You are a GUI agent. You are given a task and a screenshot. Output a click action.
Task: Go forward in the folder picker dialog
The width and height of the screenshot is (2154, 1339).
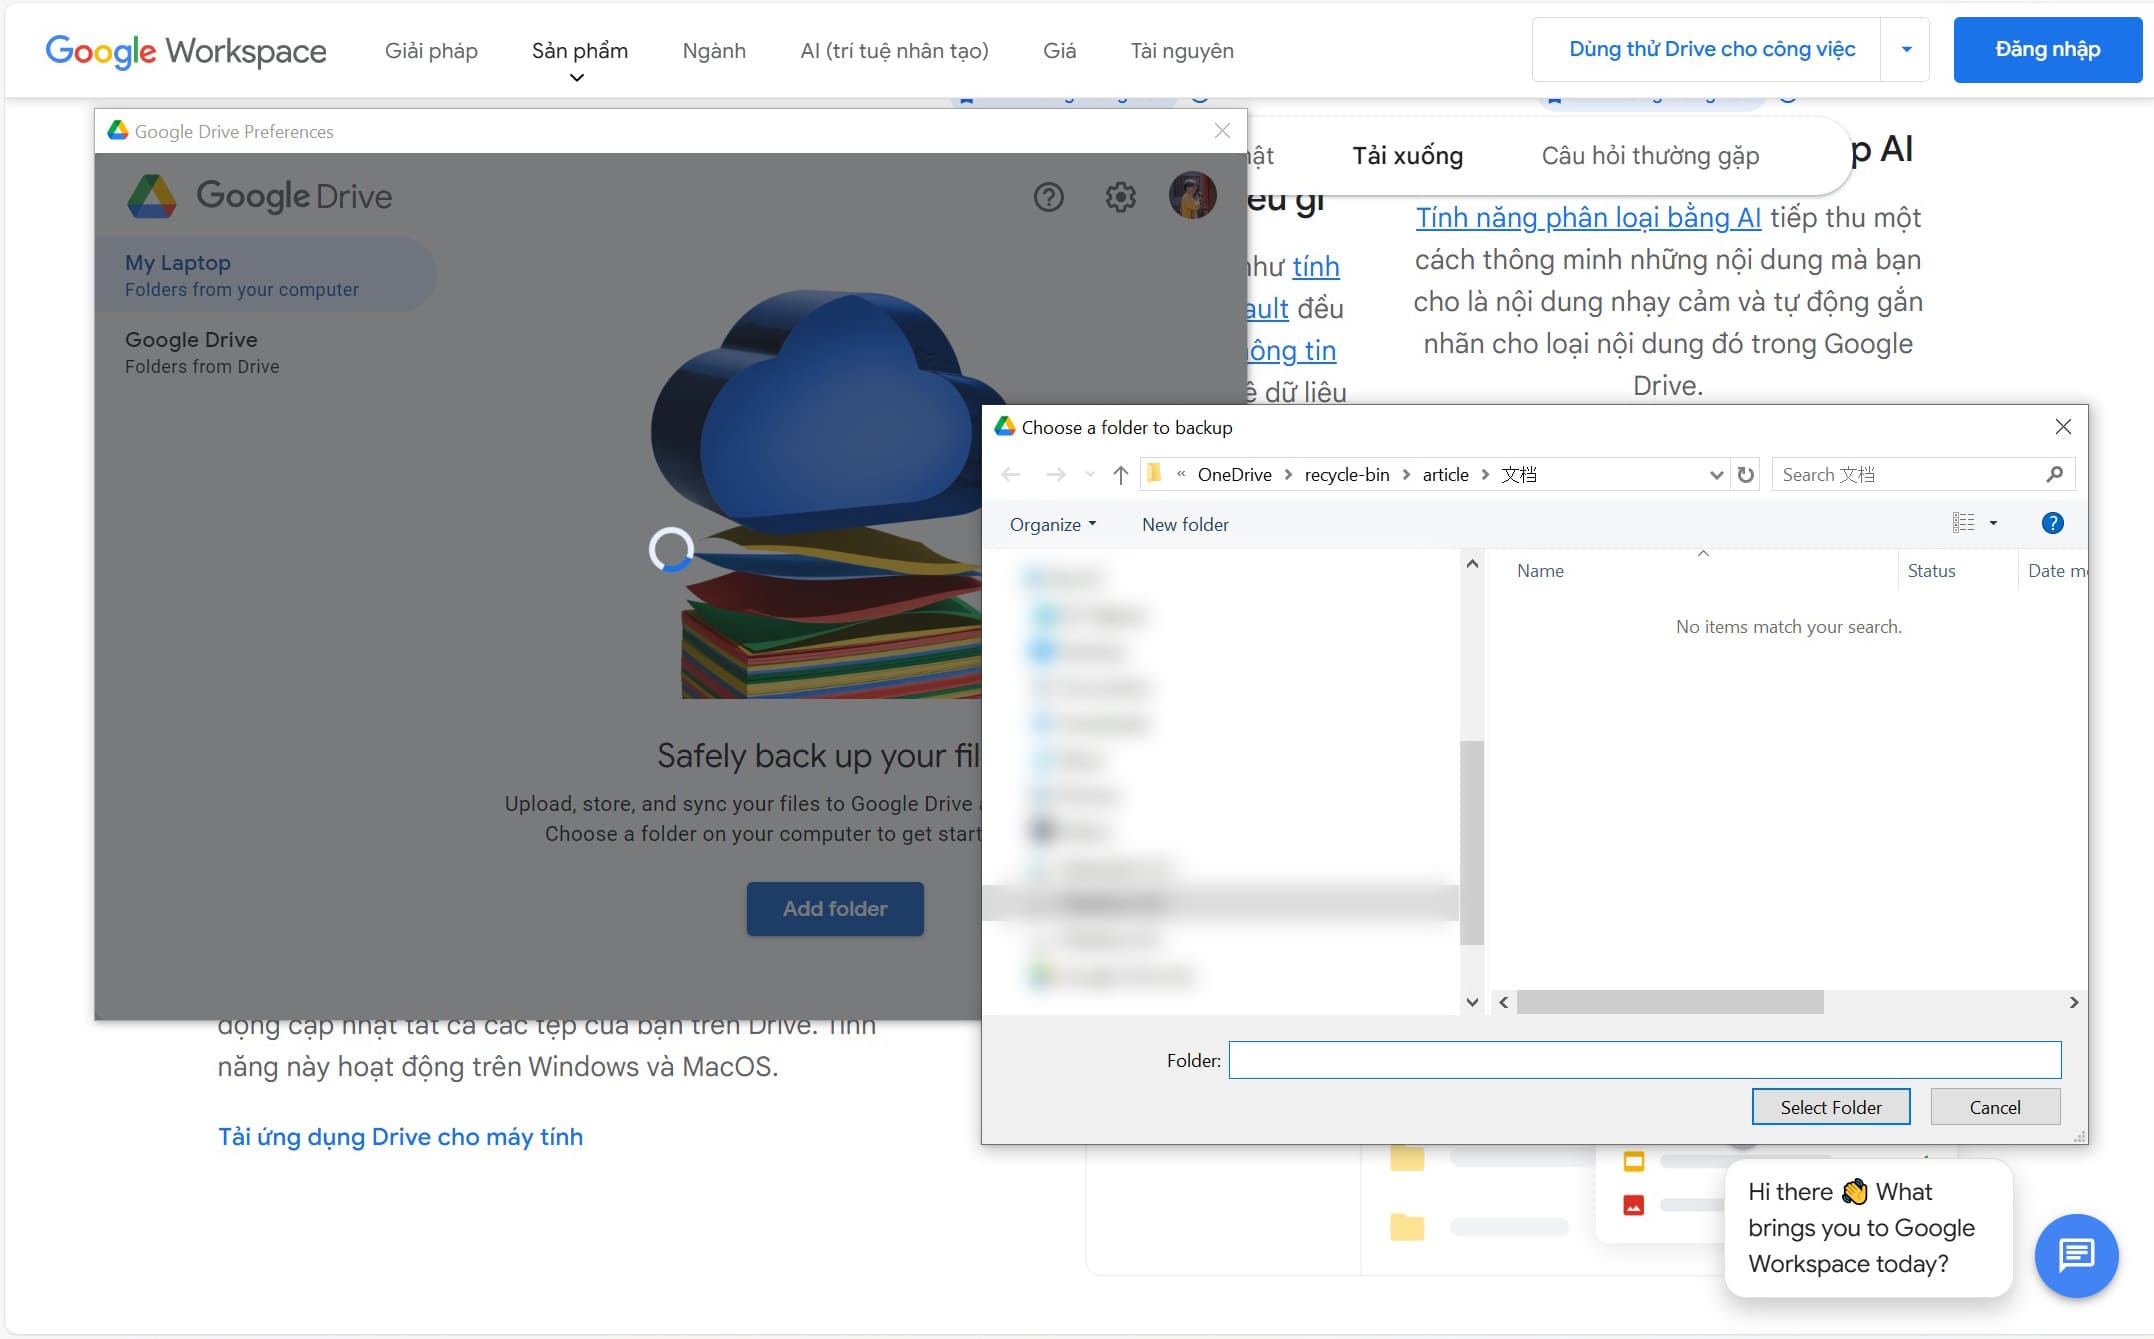click(x=1056, y=475)
